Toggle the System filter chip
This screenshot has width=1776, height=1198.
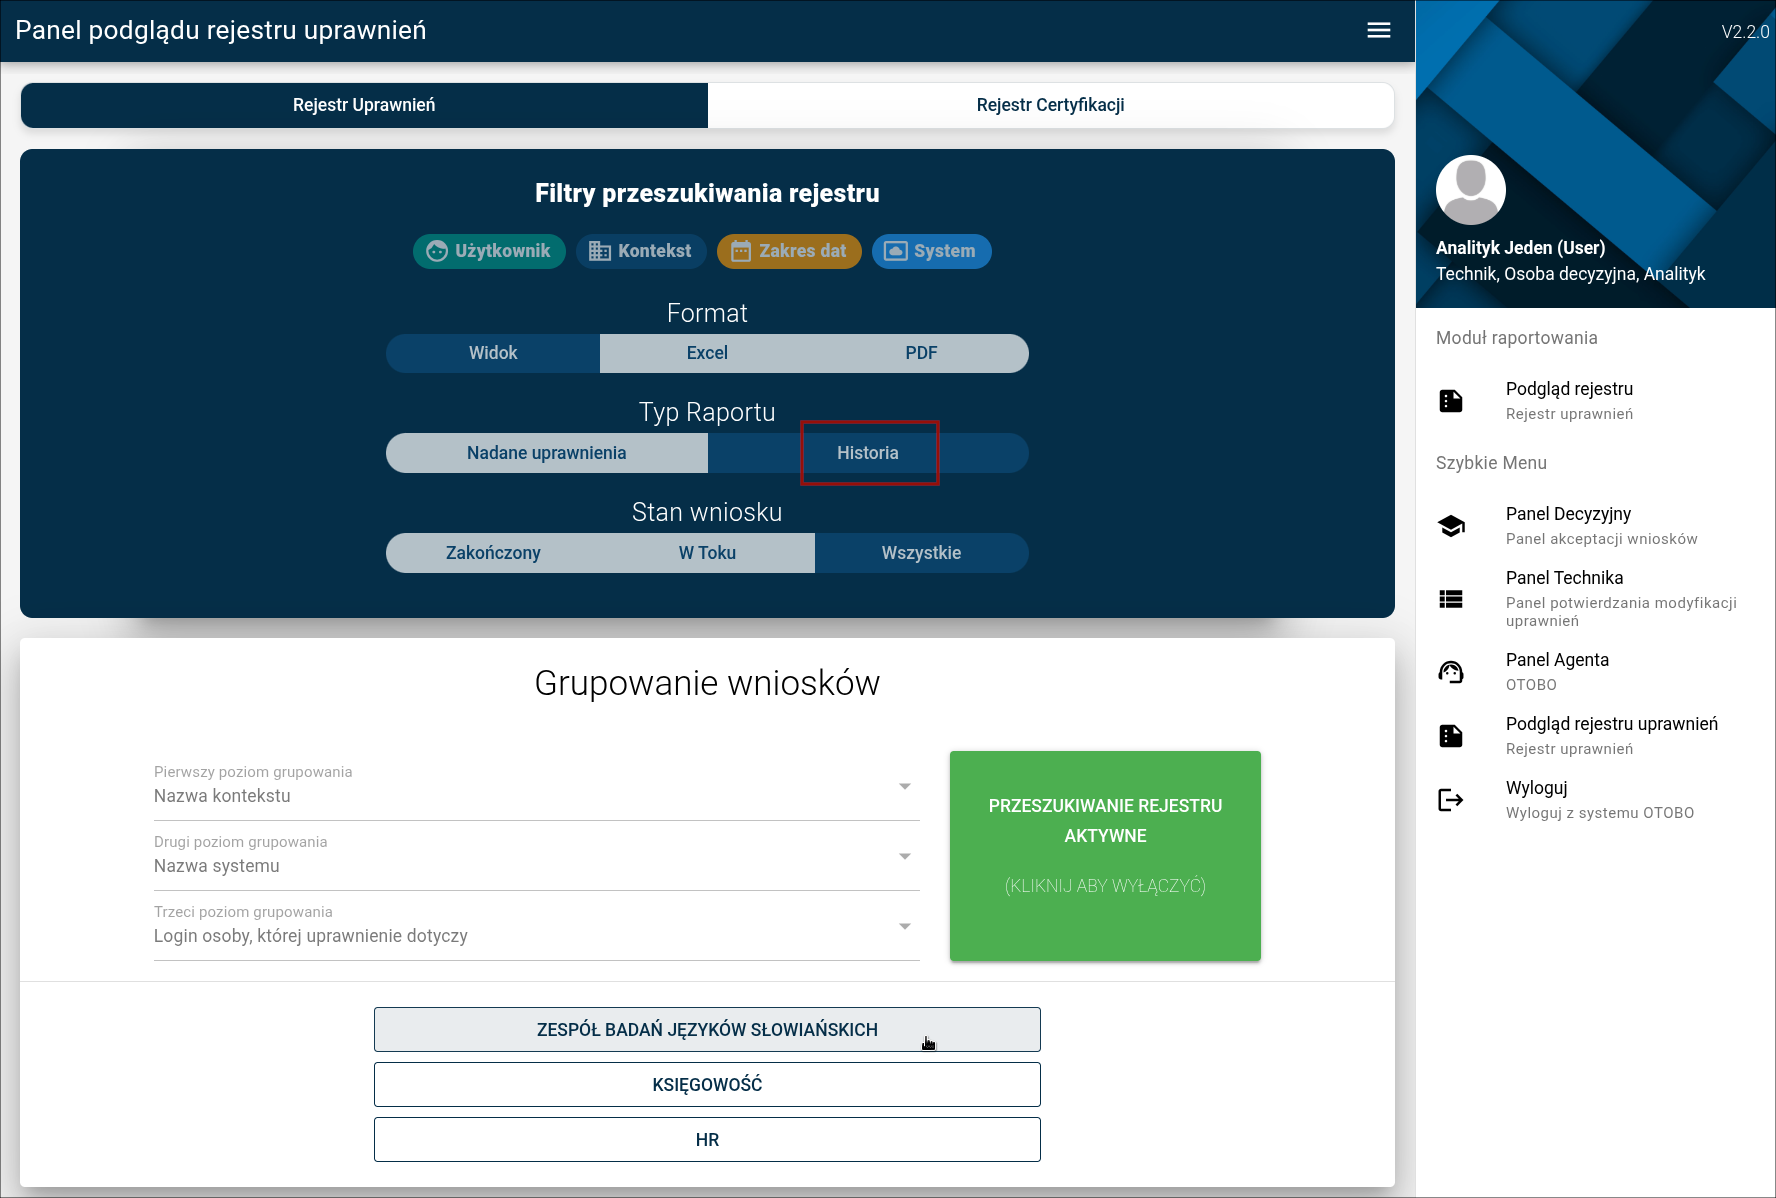pyautogui.click(x=931, y=251)
